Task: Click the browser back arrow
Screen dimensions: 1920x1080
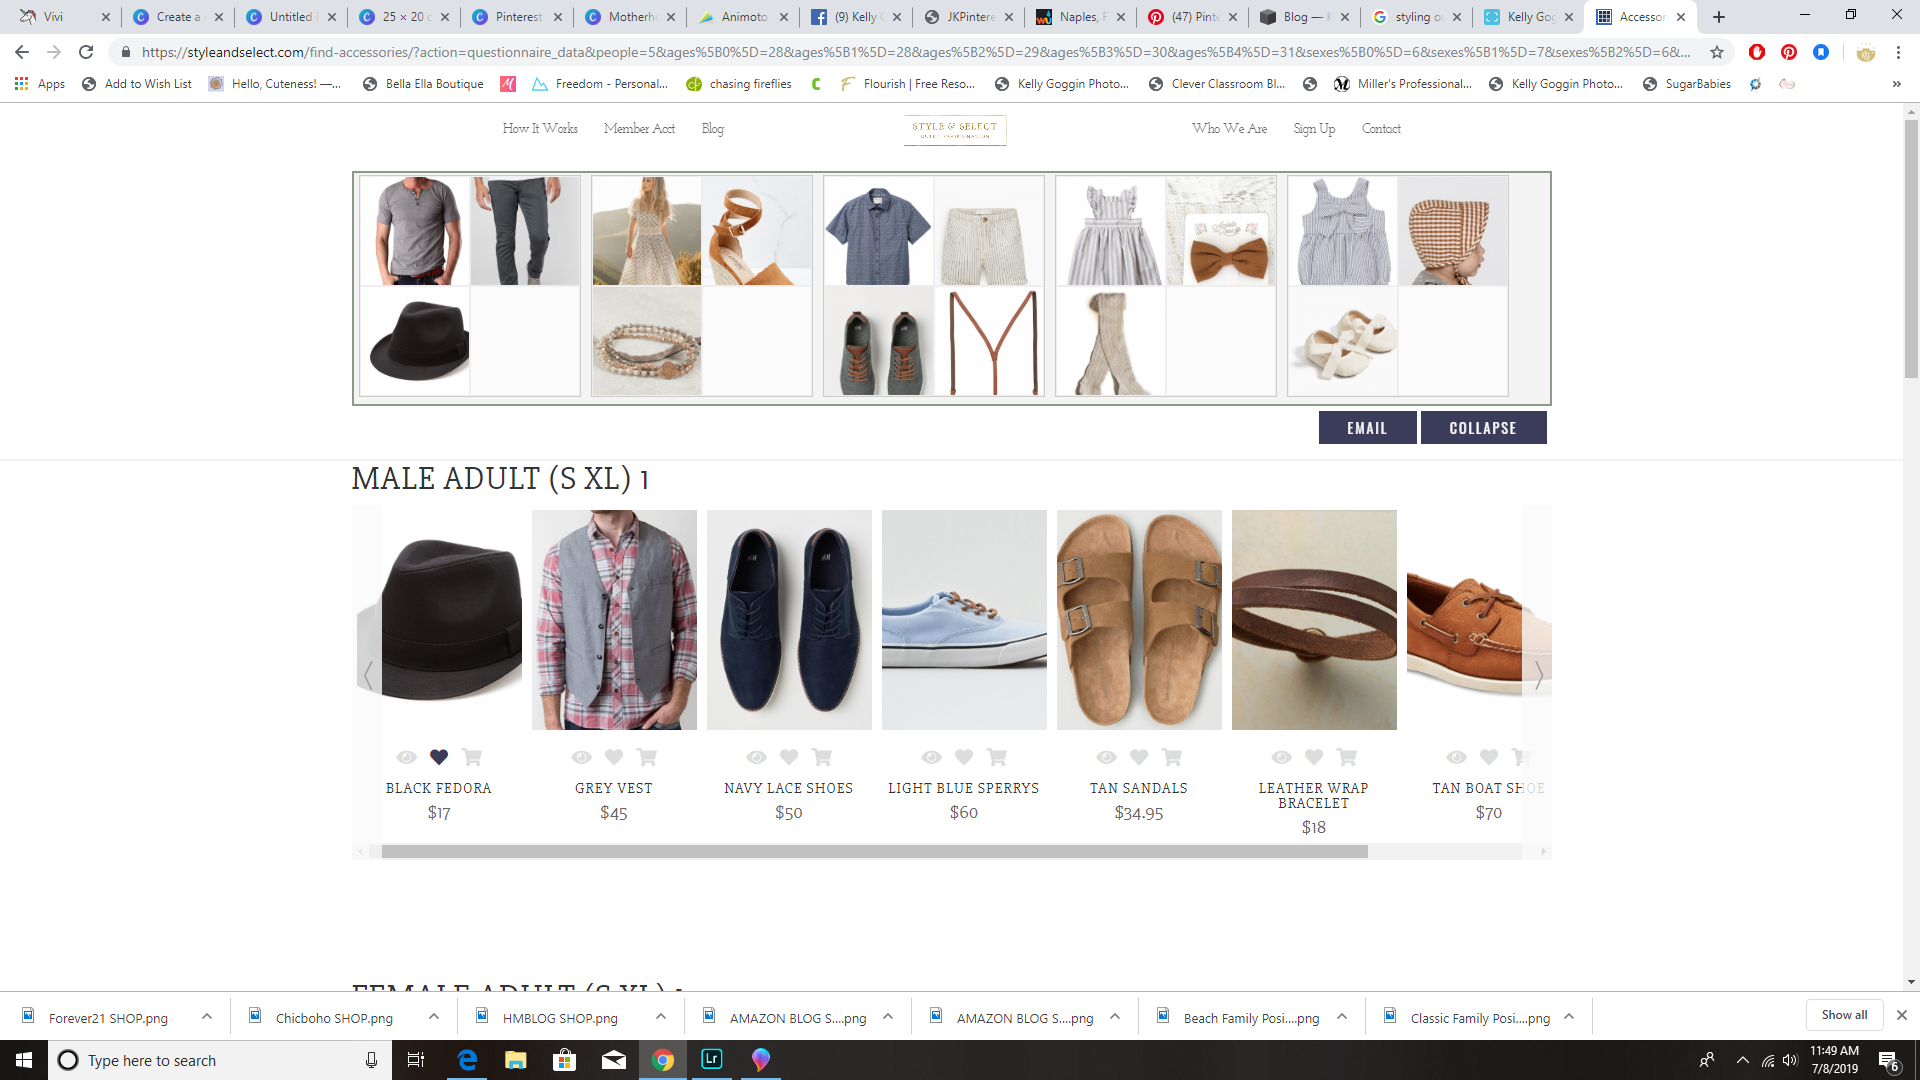Action: click(22, 52)
